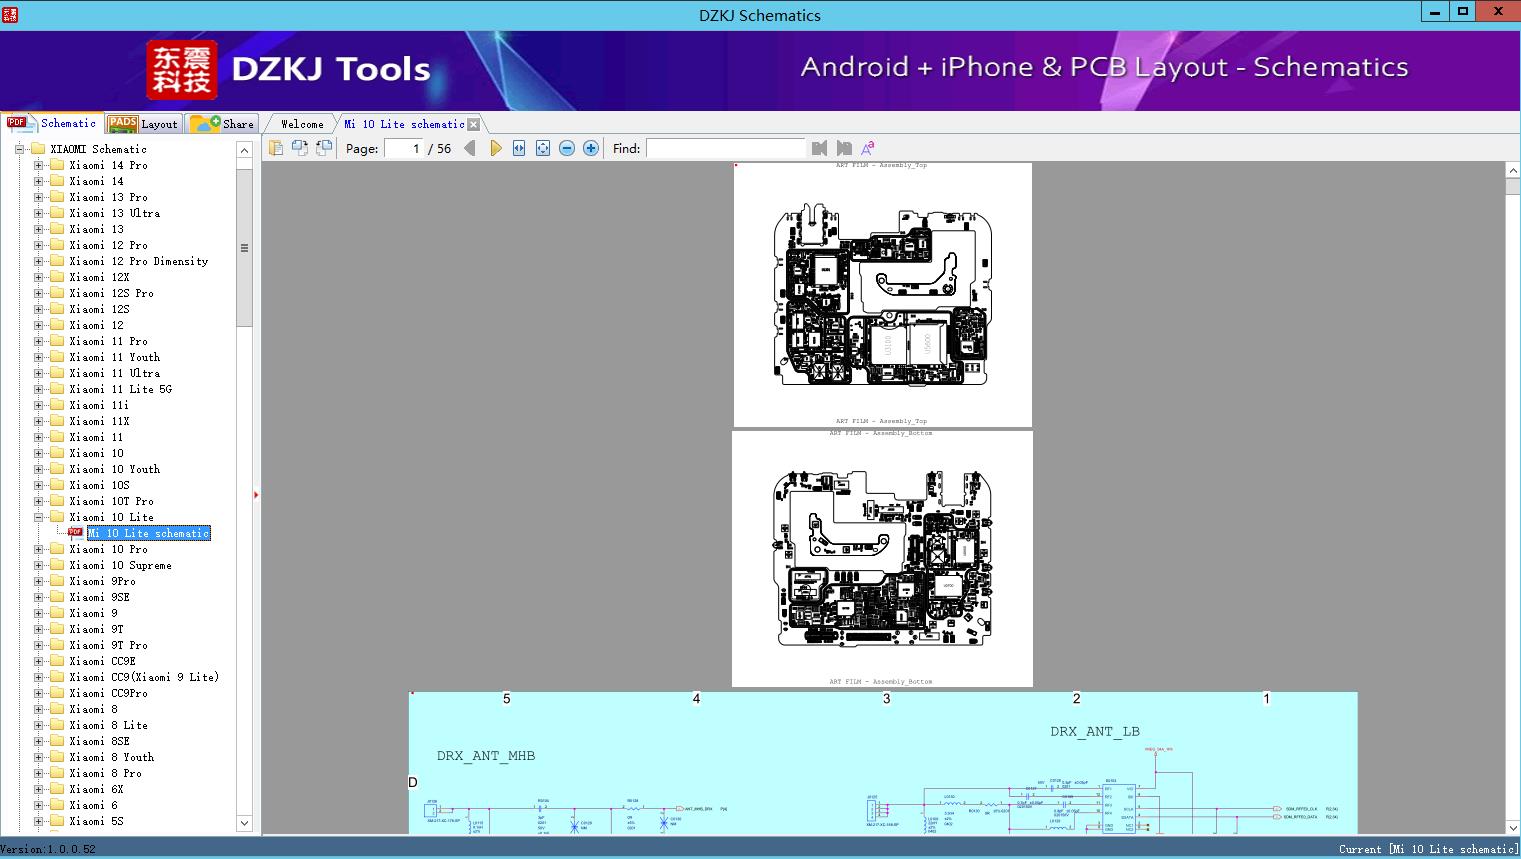The width and height of the screenshot is (1521, 859).
Task: Click the fit width icon
Action: coord(519,148)
